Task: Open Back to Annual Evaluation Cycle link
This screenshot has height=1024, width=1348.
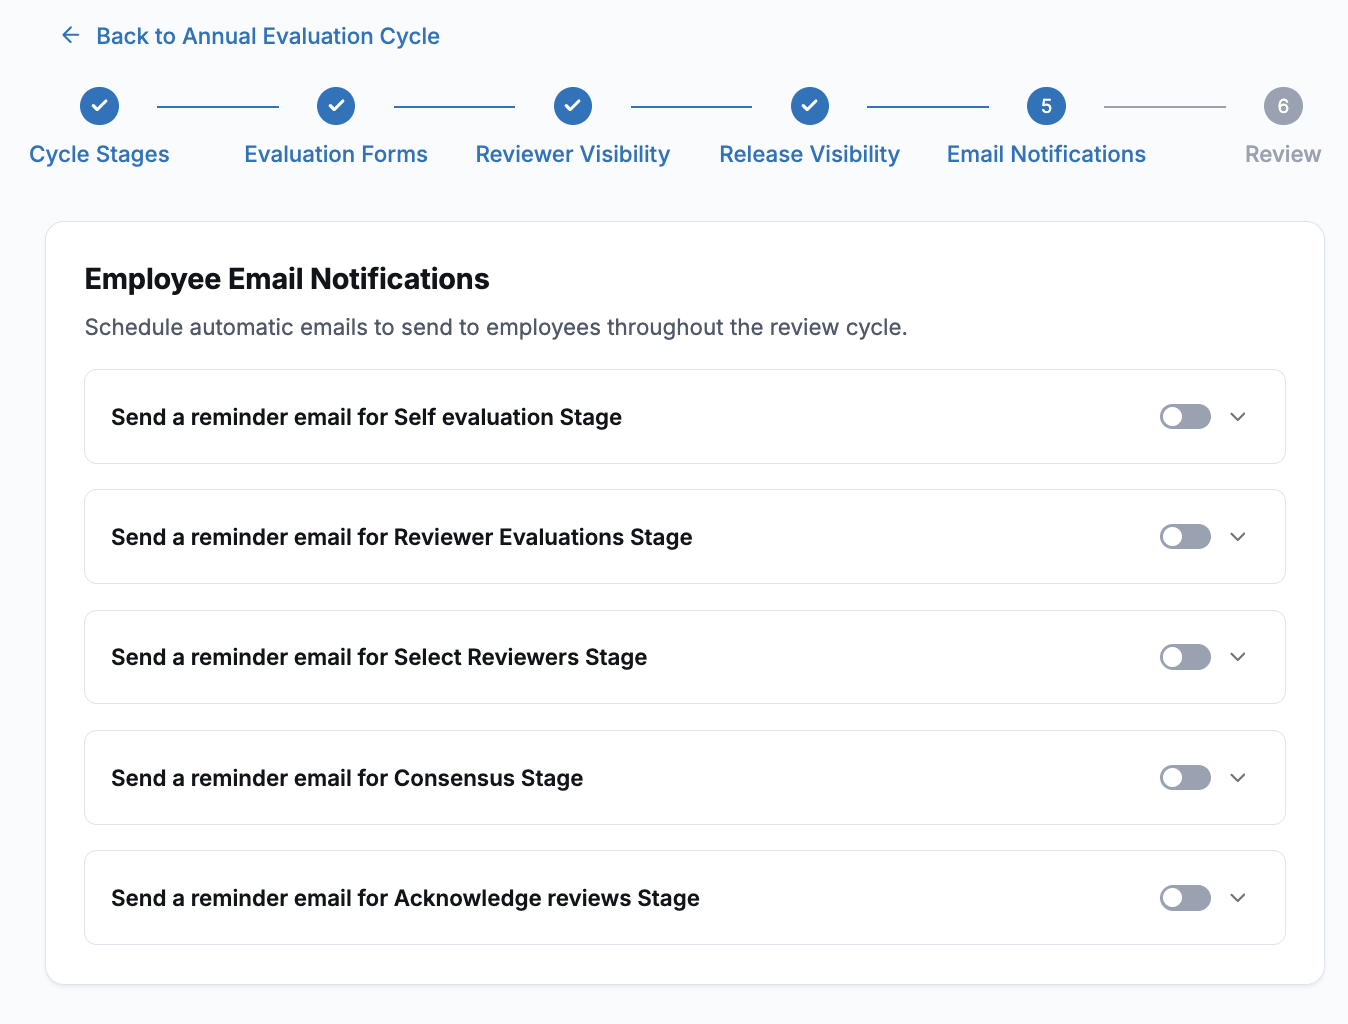Action: pos(268,36)
